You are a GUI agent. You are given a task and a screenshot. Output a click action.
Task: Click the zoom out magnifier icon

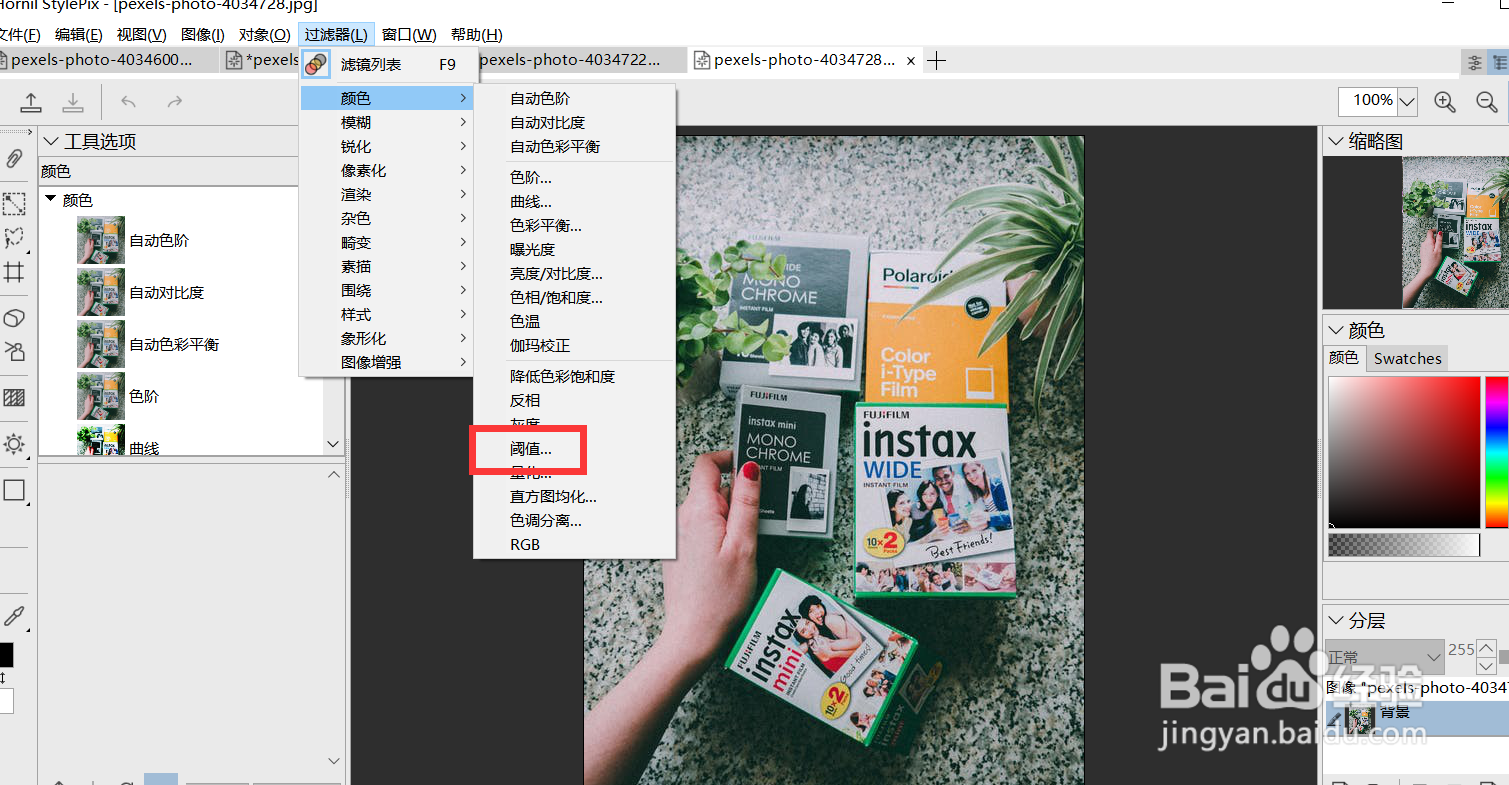pyautogui.click(x=1486, y=101)
